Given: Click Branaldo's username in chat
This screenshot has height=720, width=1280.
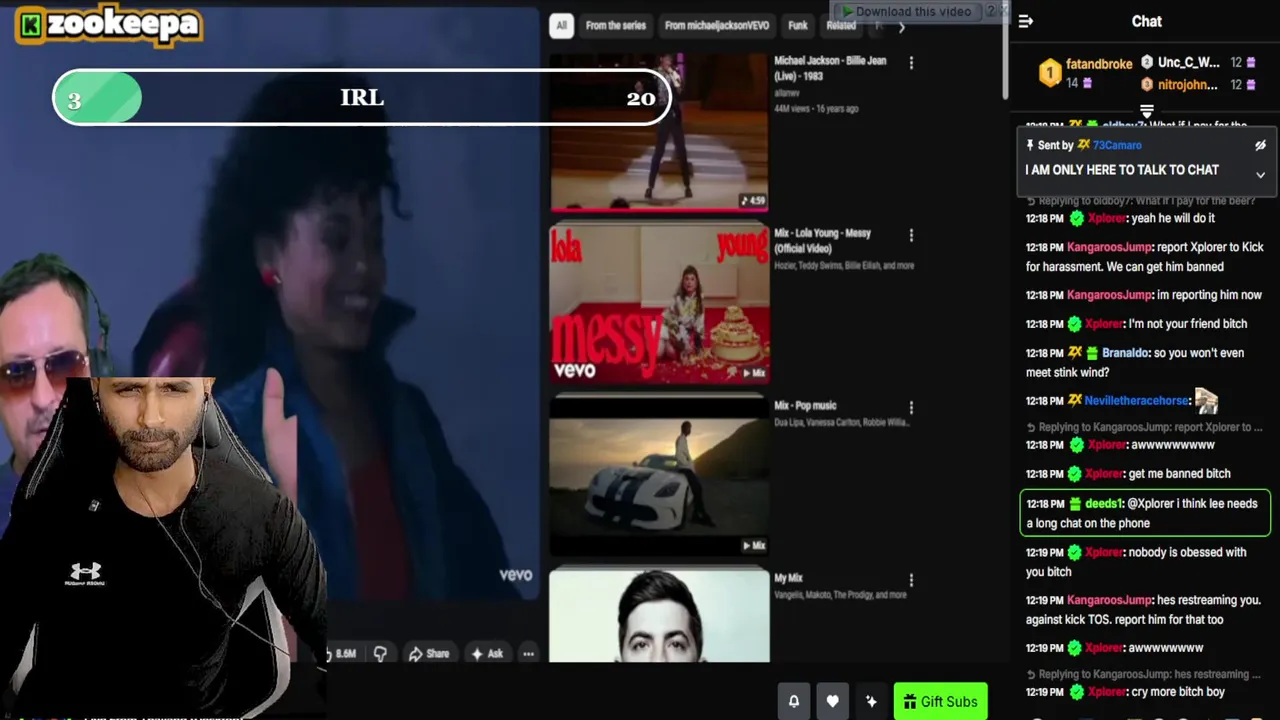Looking at the screenshot, I should [x=1125, y=353].
